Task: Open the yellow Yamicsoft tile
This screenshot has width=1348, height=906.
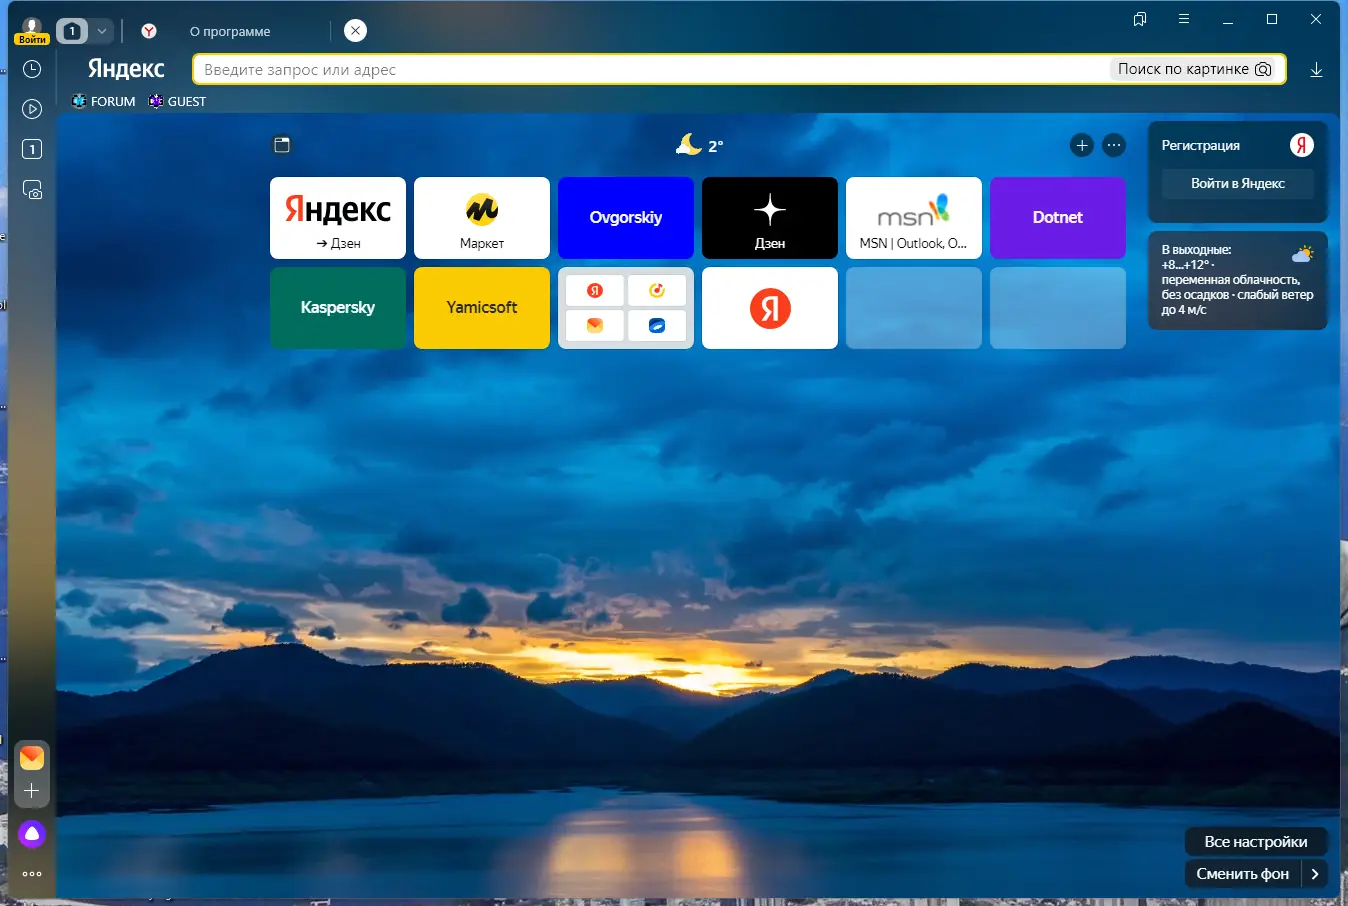Action: pos(482,308)
